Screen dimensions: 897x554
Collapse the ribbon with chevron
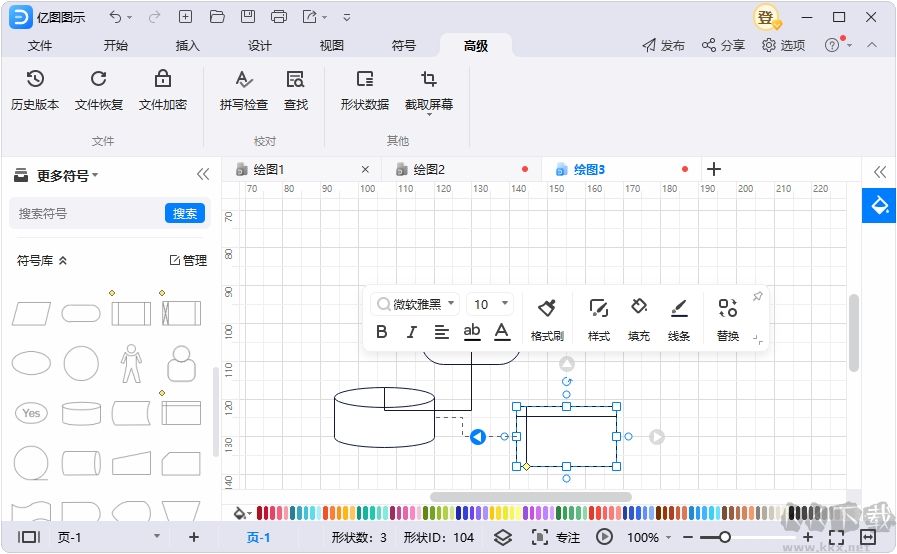871,45
